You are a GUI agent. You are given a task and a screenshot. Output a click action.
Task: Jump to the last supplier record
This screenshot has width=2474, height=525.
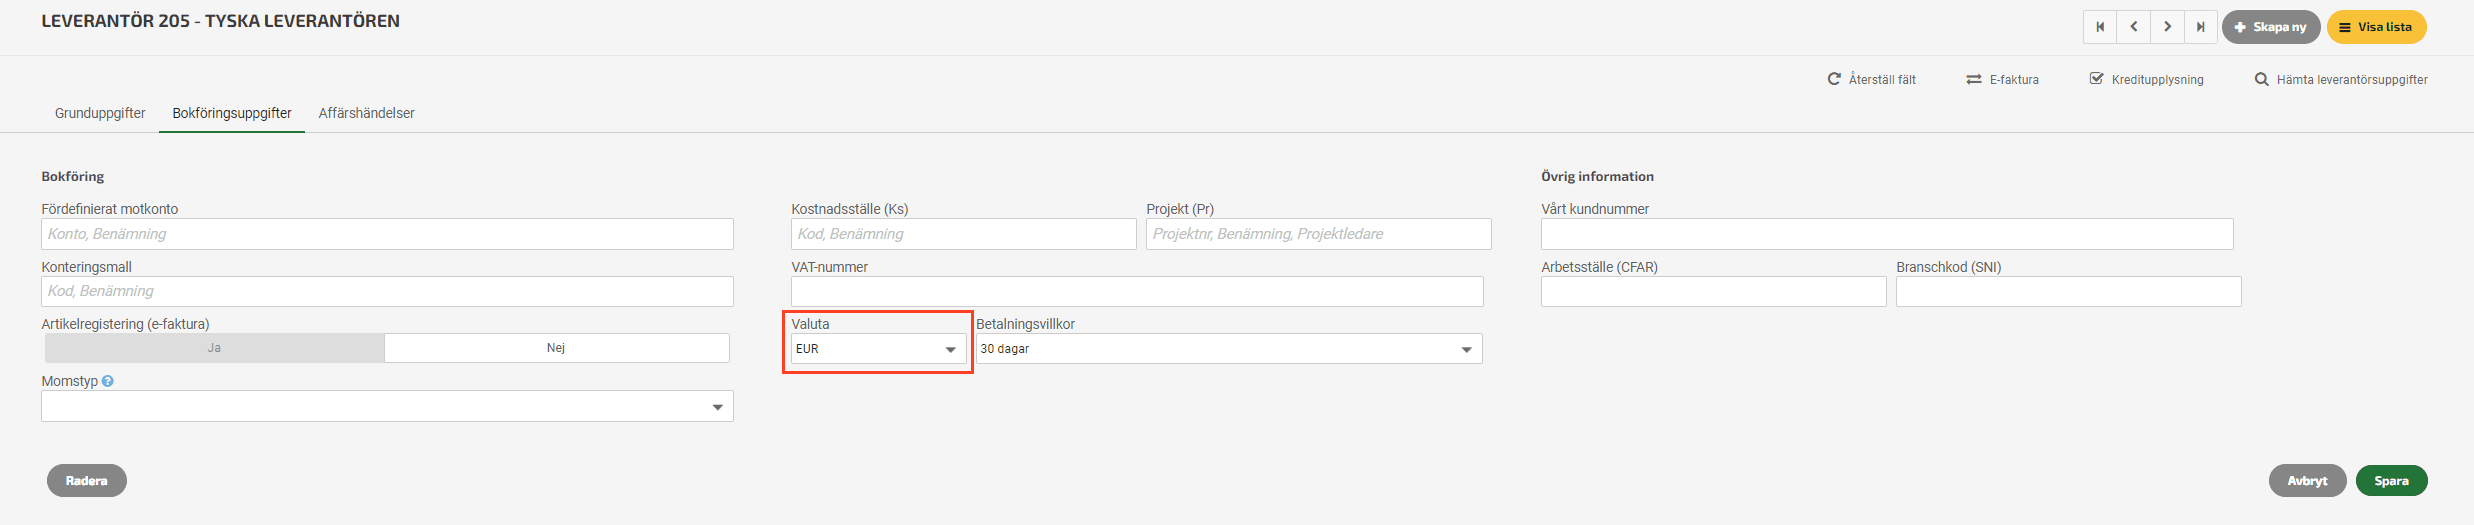point(2201,27)
